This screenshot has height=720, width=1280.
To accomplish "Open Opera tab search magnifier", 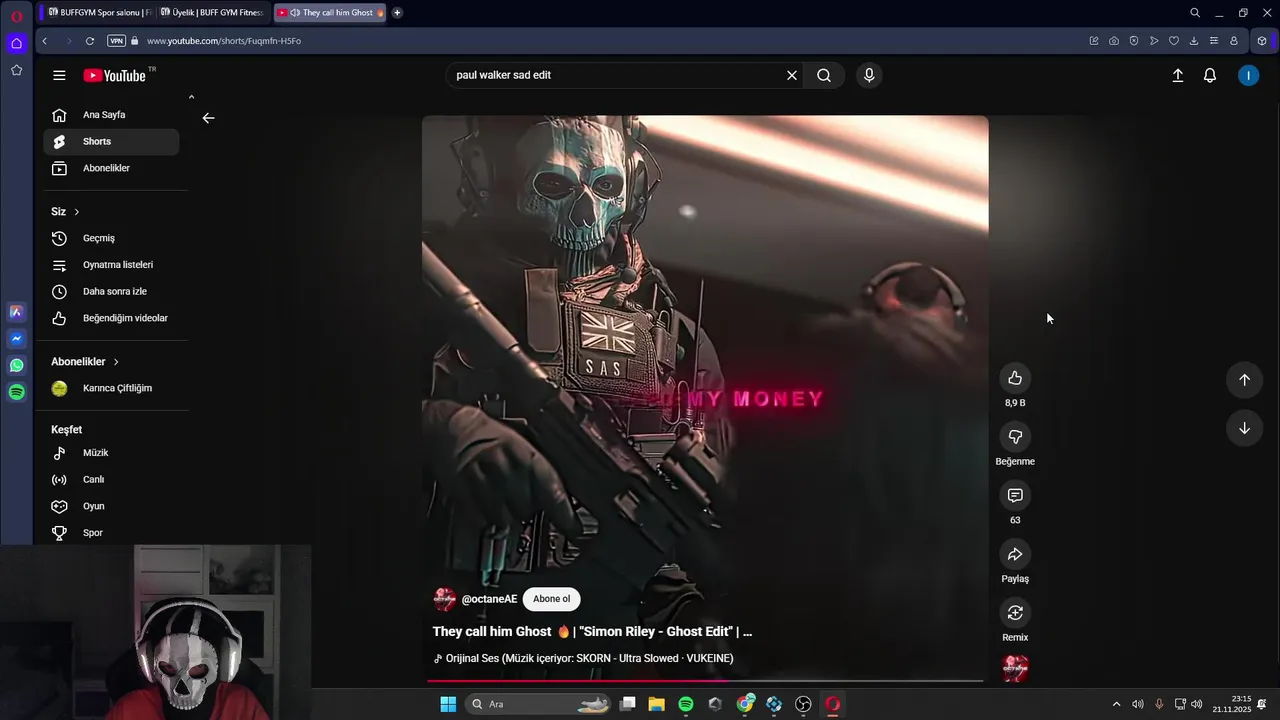I will (x=1195, y=13).
